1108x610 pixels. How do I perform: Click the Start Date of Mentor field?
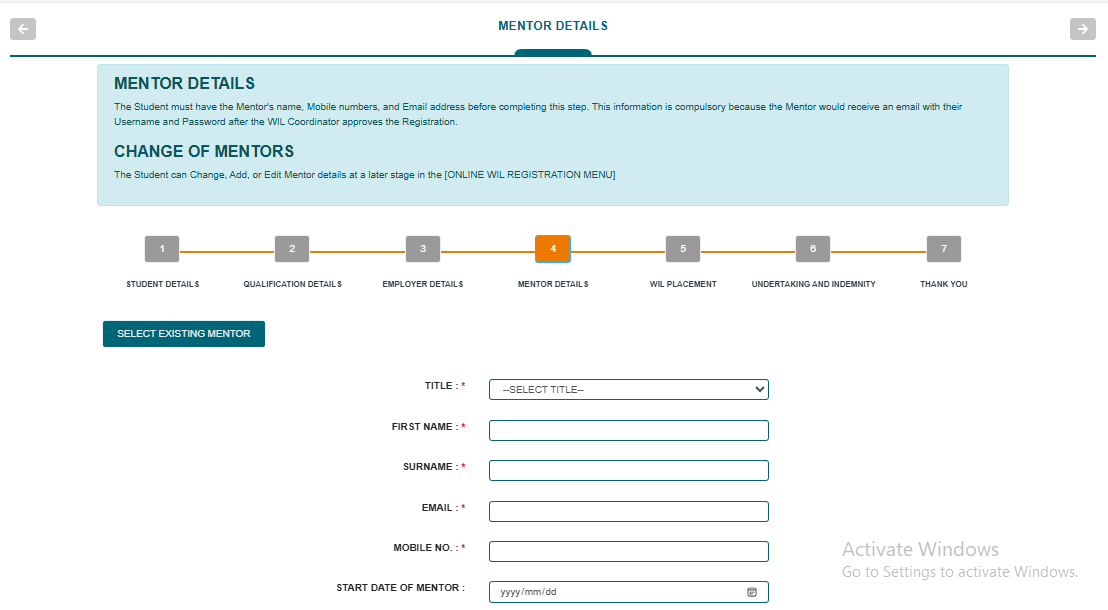click(x=628, y=592)
